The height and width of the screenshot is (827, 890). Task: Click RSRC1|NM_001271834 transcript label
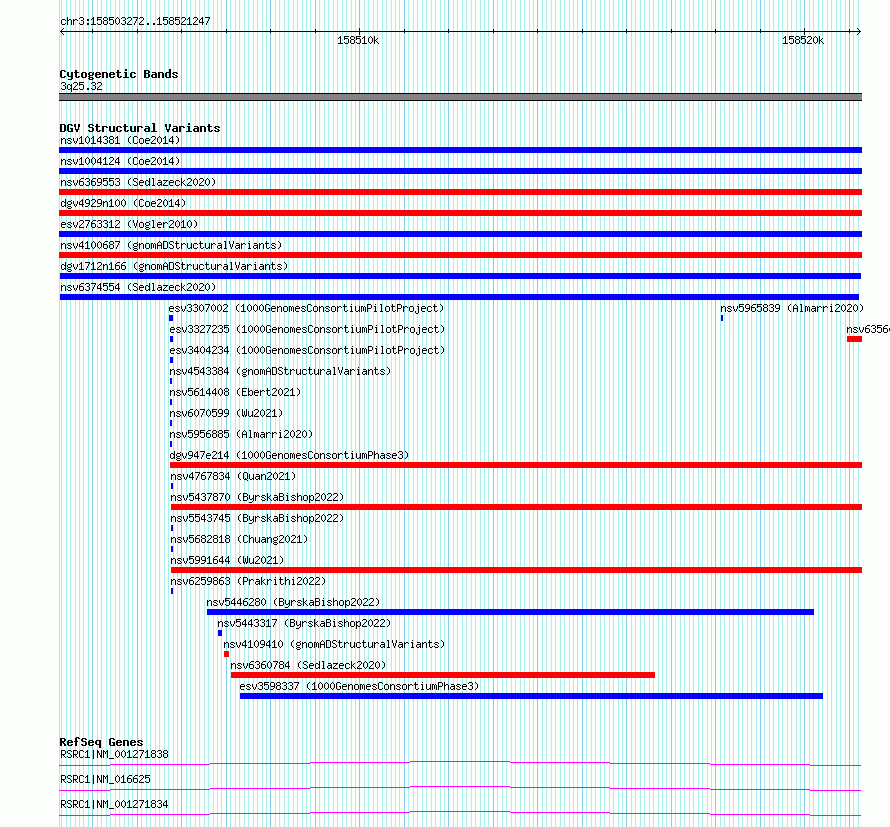tap(114, 804)
